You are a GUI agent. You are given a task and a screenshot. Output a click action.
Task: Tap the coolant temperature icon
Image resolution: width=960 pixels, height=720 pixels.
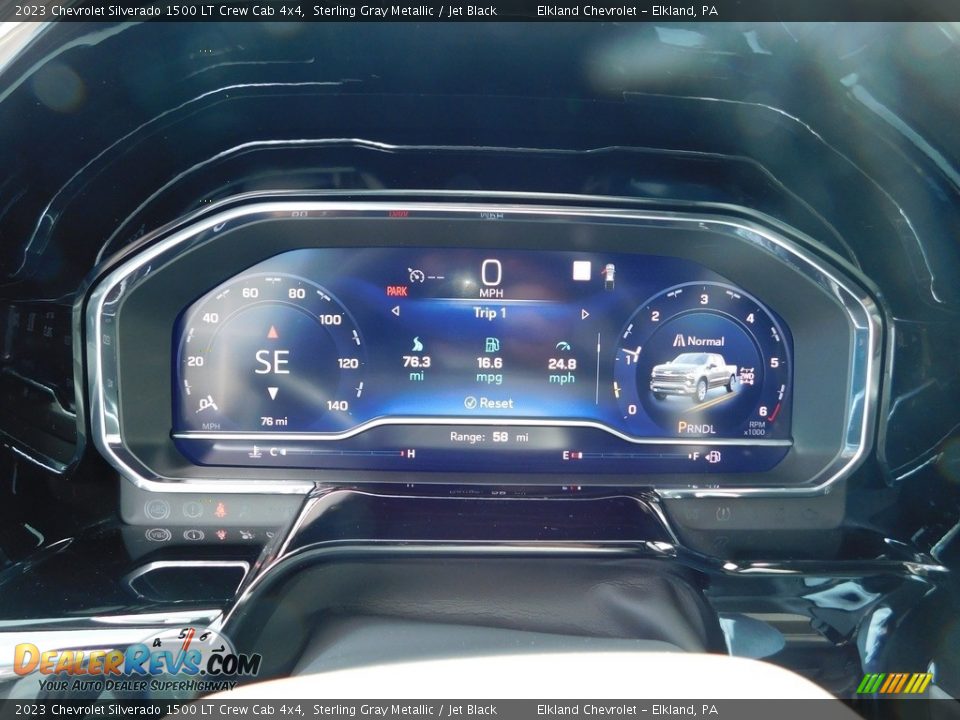(255, 452)
